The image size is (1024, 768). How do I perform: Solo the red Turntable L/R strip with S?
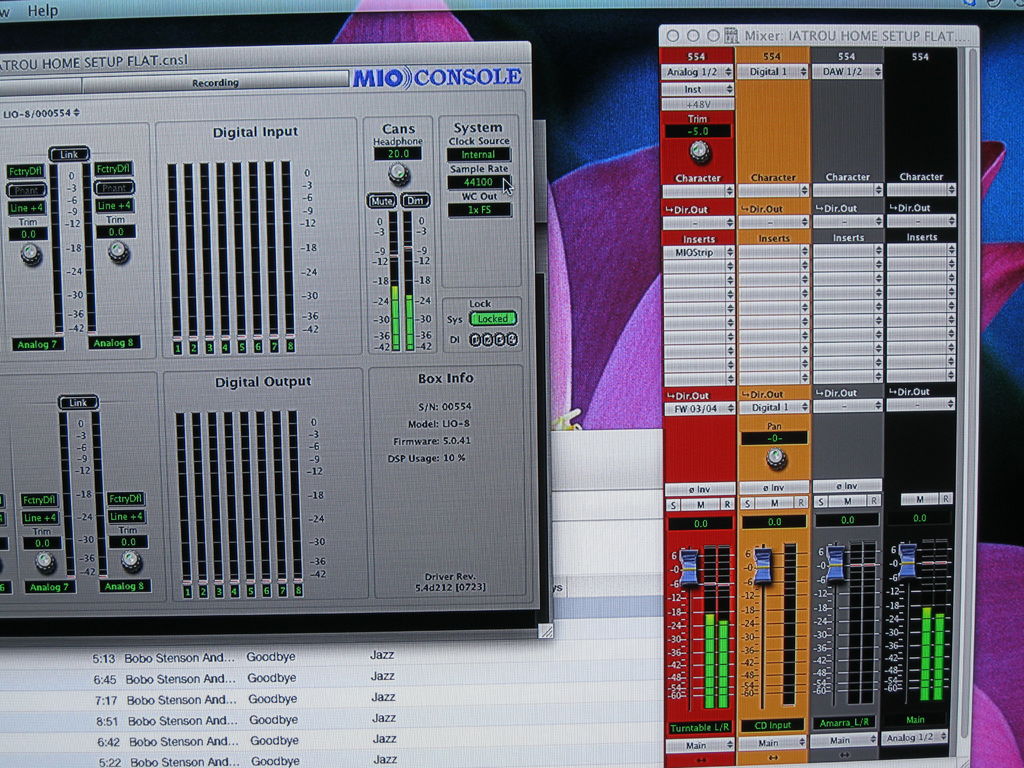point(673,505)
